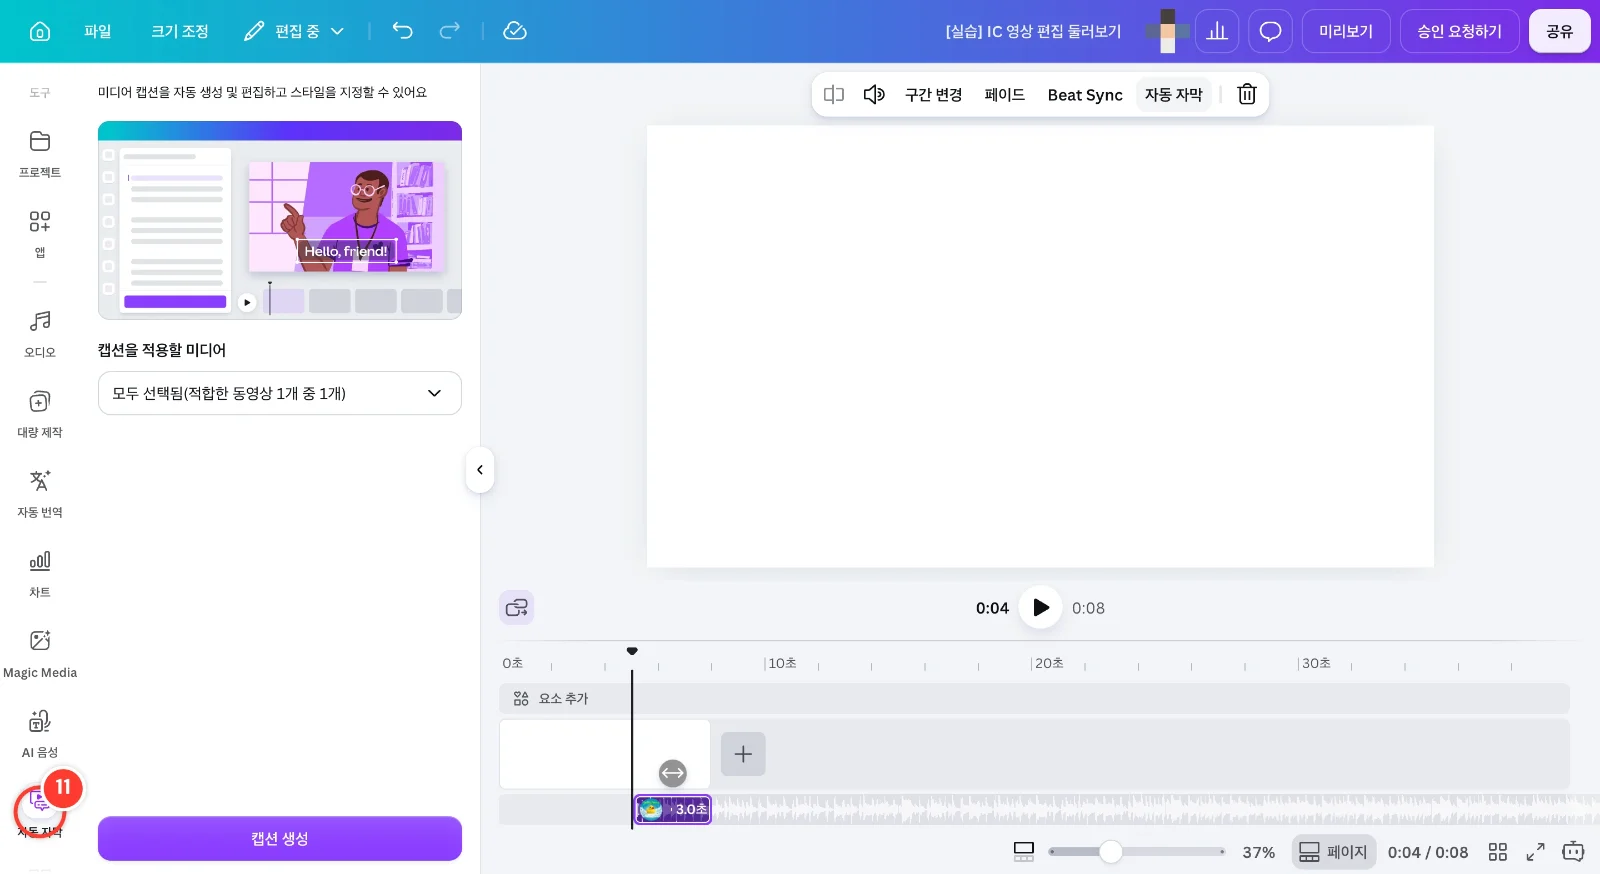Delete the selected clip with trash icon
Viewport: 1600px width, 874px height.
tap(1247, 94)
